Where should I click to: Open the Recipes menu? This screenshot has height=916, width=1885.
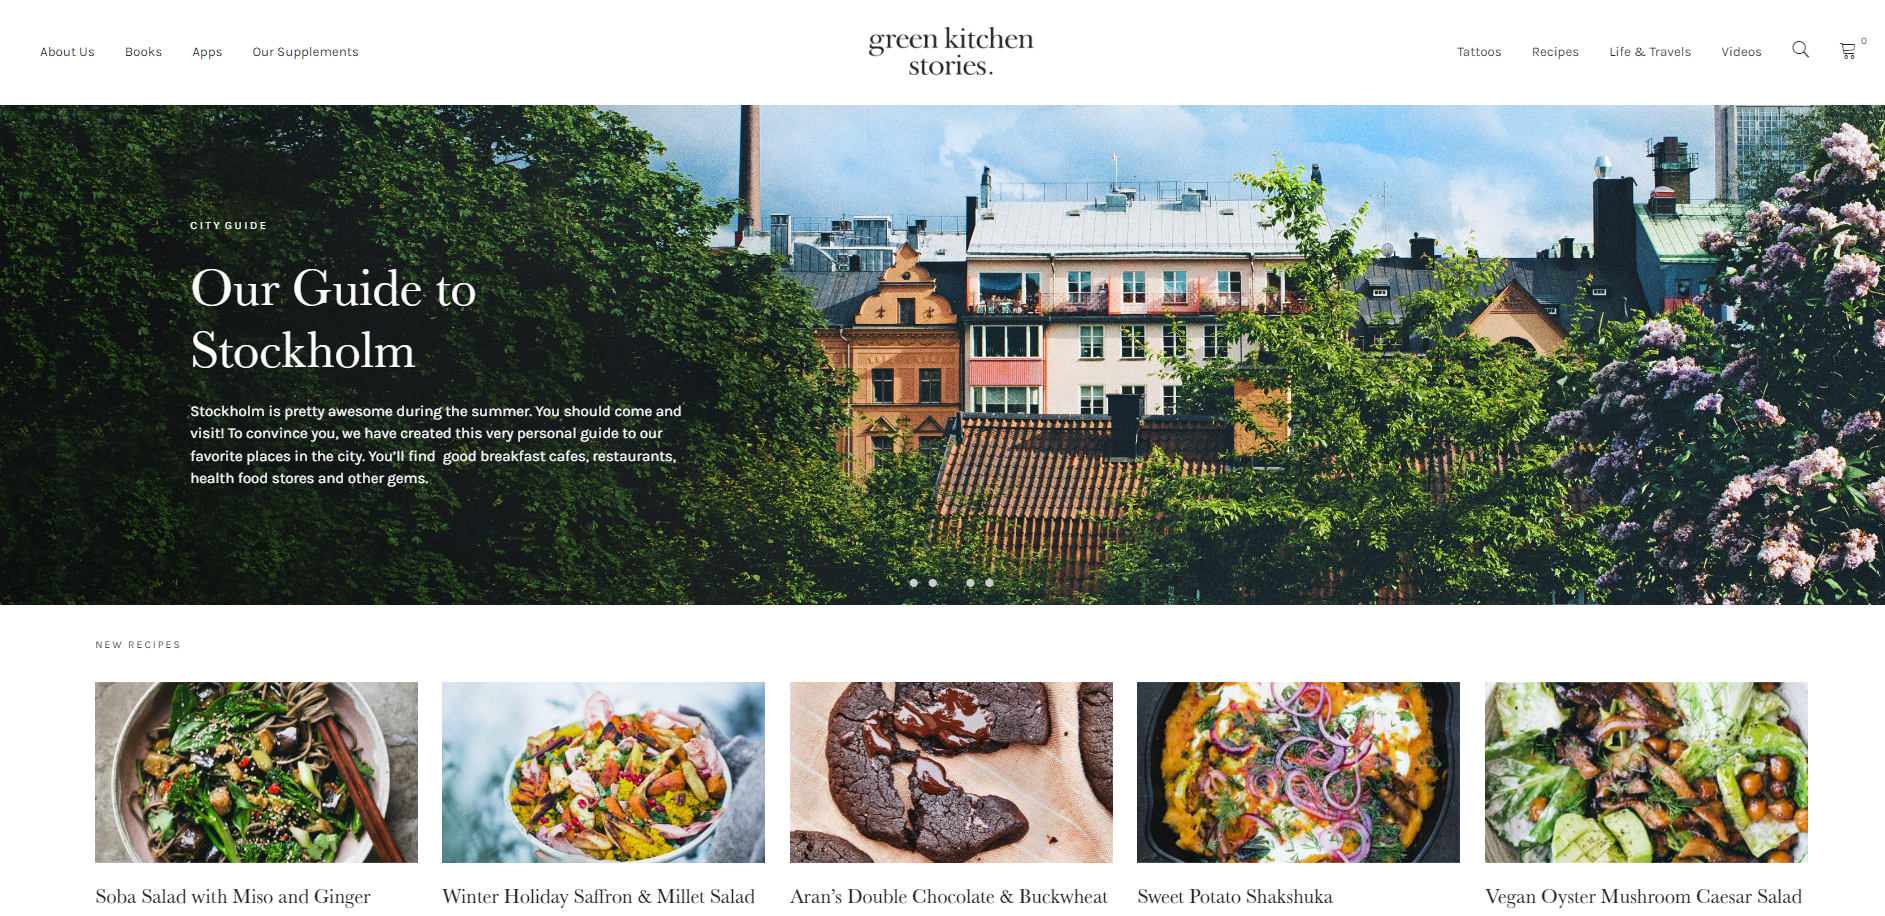pos(1555,52)
